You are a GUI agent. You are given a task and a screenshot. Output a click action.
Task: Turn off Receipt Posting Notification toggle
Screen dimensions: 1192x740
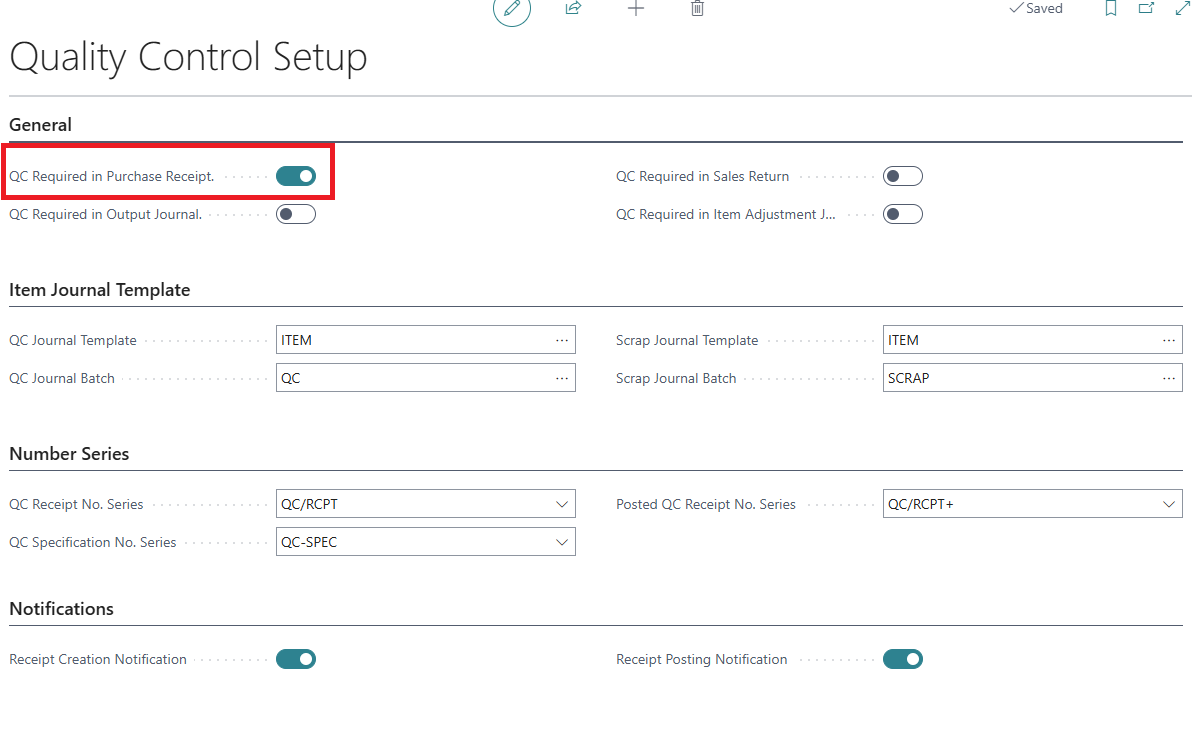tap(902, 659)
